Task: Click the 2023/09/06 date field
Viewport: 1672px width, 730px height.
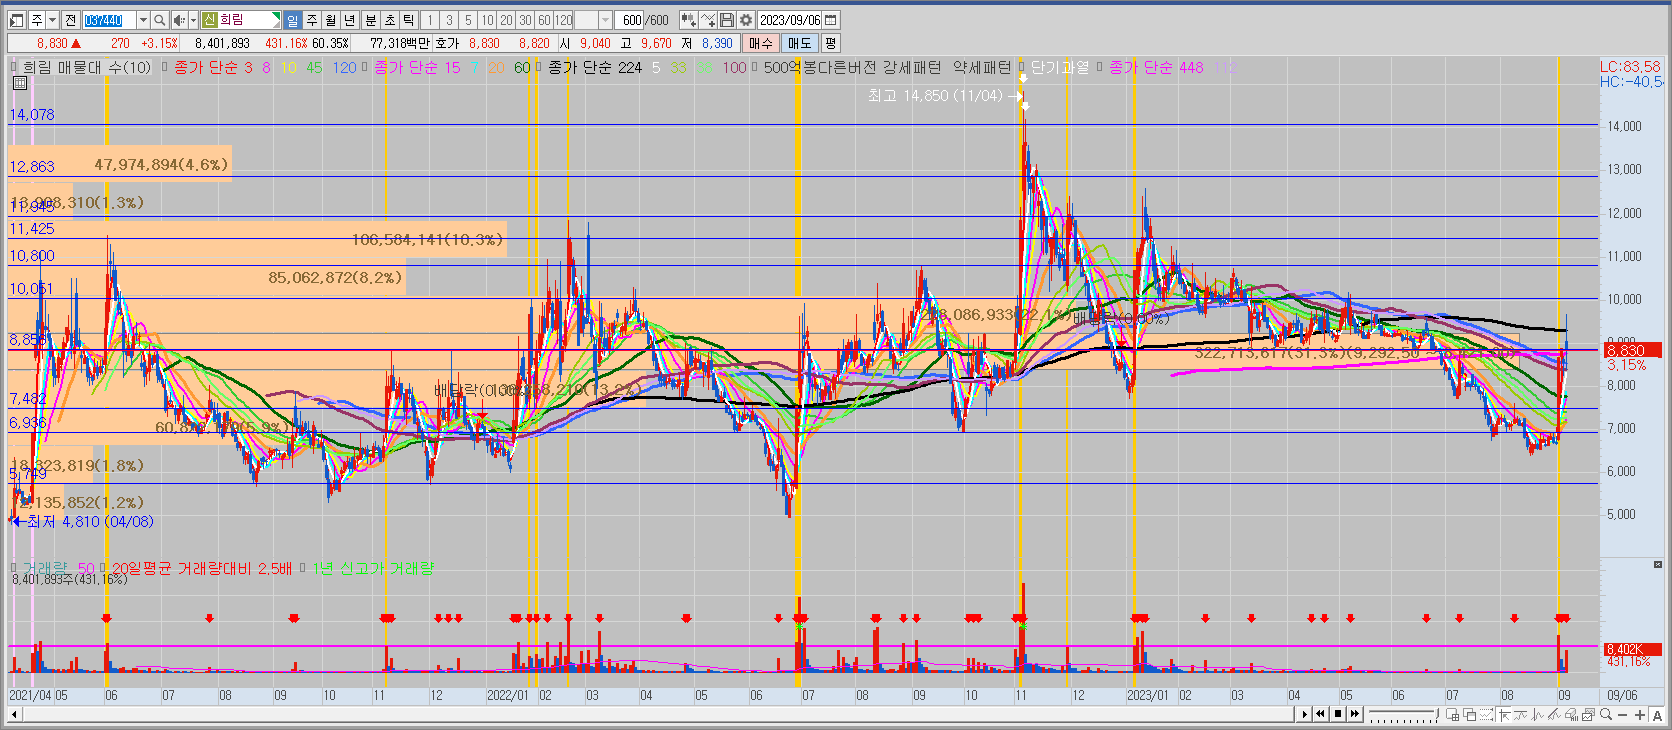Action: [x=790, y=20]
